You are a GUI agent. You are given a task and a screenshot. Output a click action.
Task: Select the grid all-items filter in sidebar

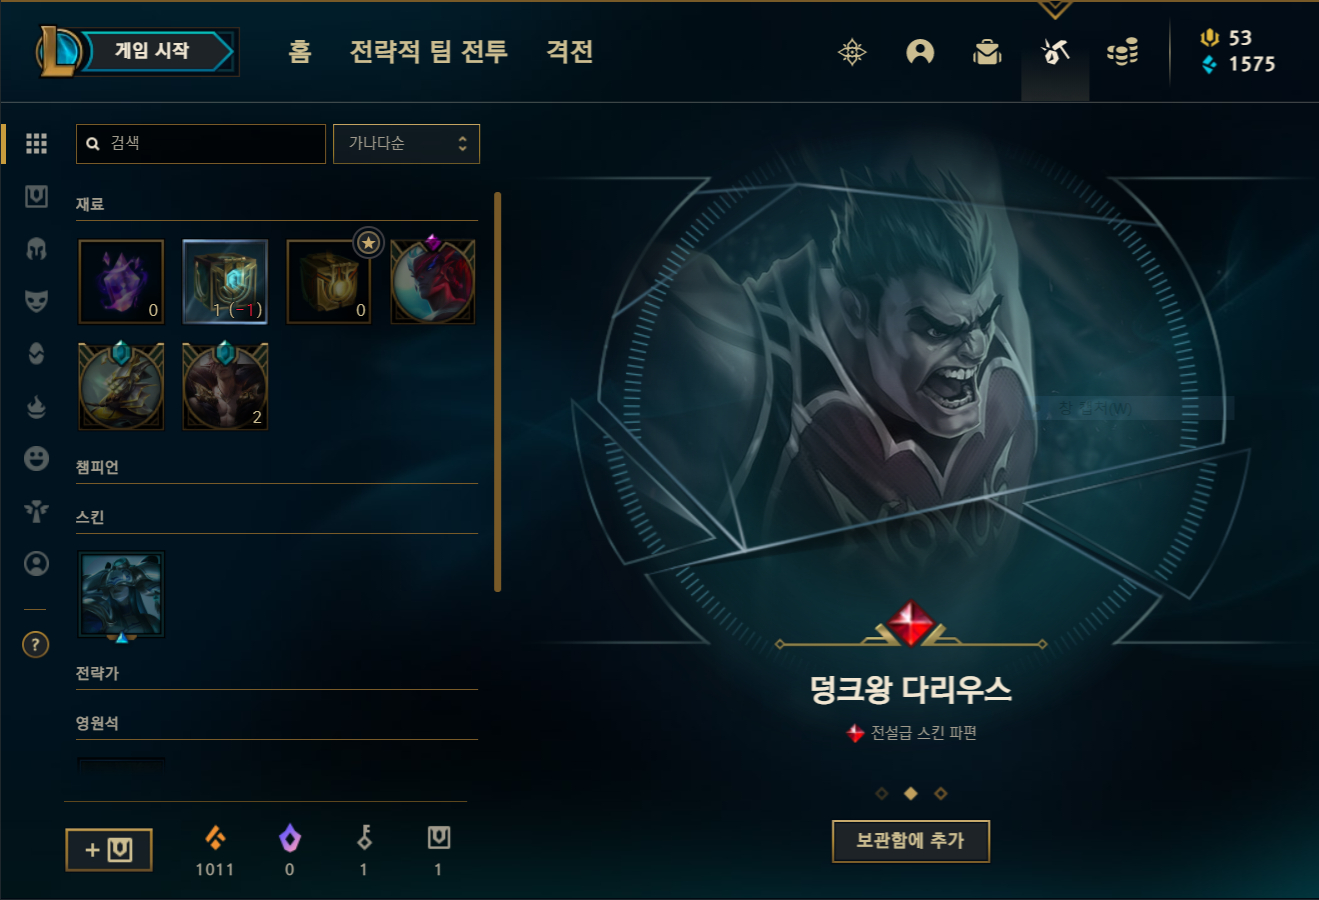point(36,143)
